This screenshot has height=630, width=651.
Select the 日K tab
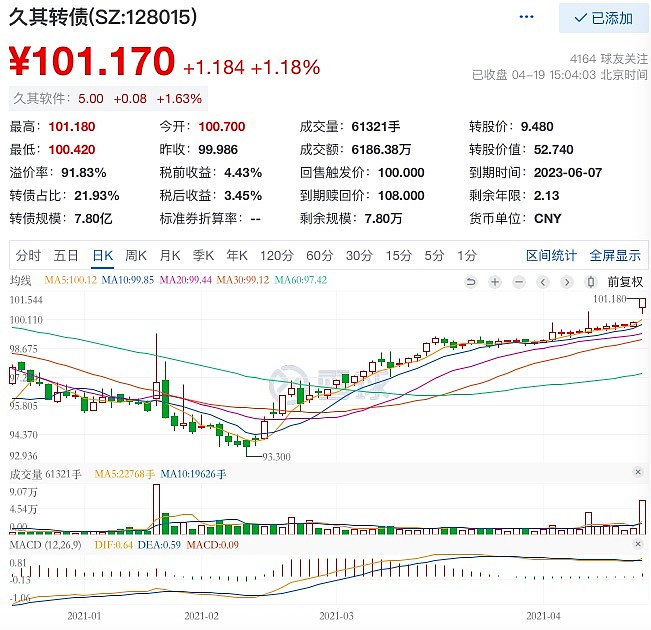103,255
